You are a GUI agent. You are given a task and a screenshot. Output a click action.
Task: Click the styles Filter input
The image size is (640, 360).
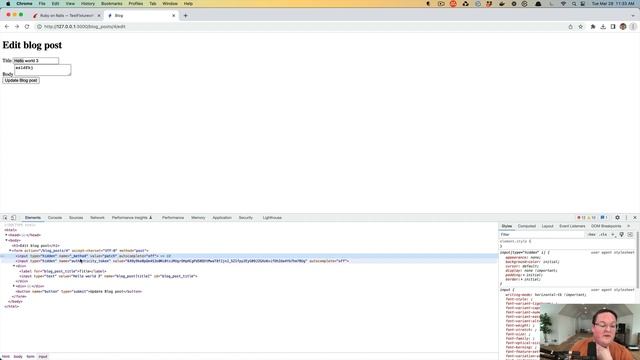542,235
